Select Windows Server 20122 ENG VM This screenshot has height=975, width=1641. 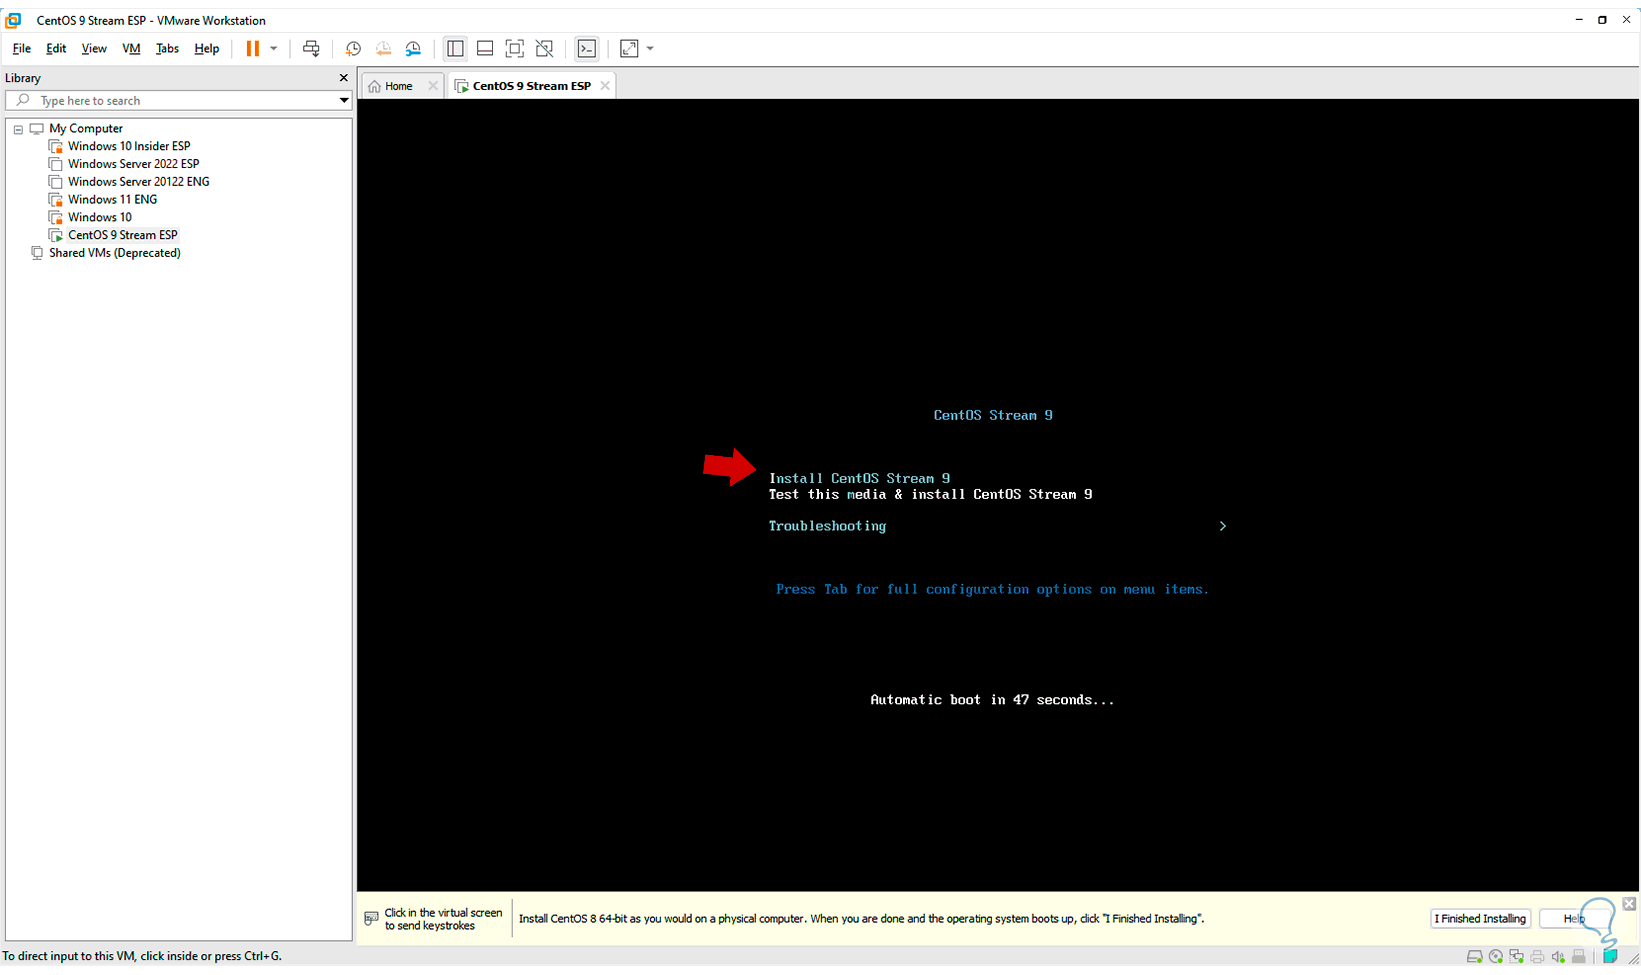138,182
